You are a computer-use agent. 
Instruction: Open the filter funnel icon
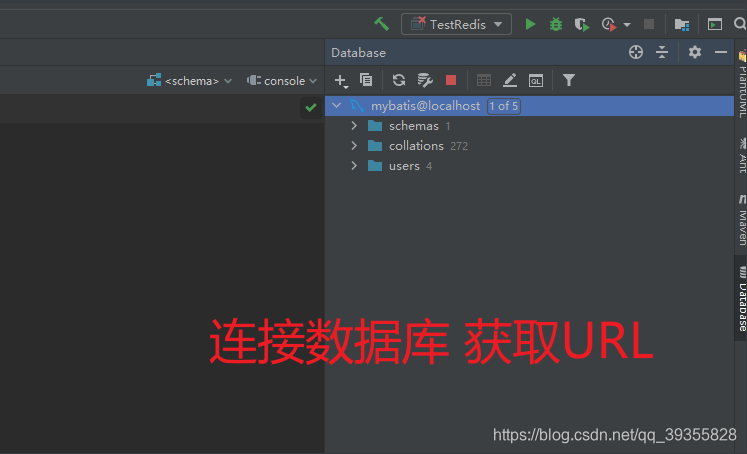(x=568, y=80)
